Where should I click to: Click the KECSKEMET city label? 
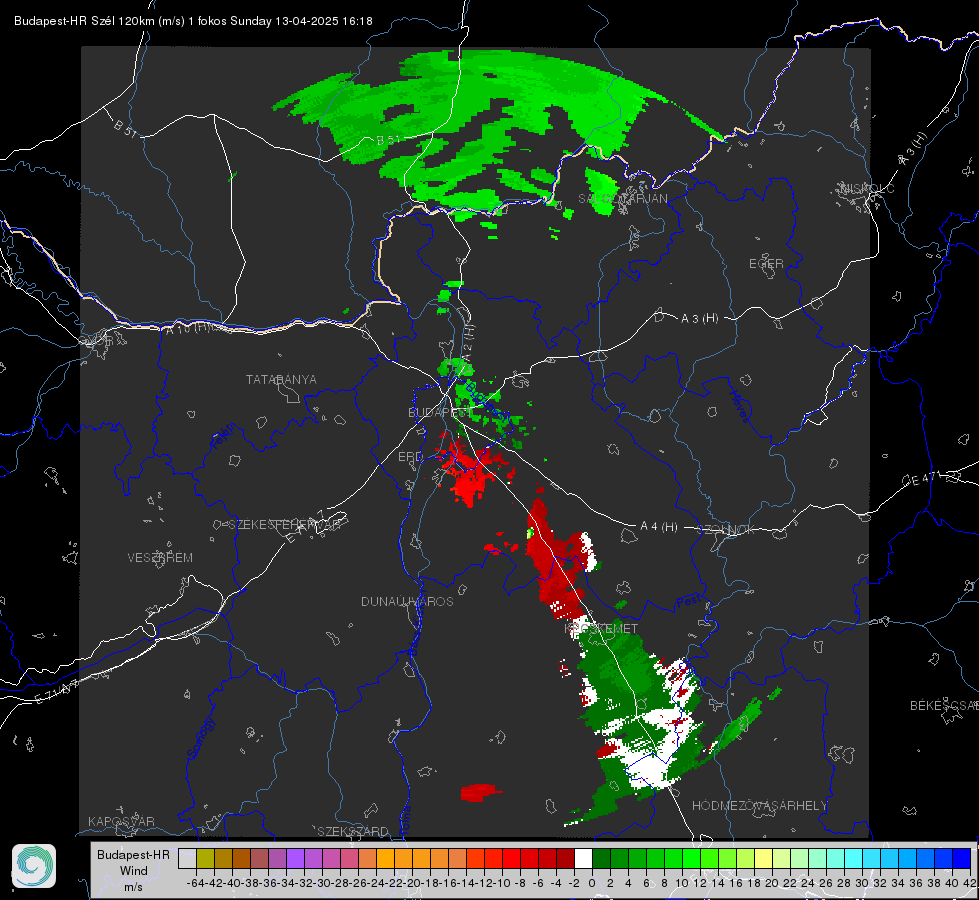tap(601, 628)
